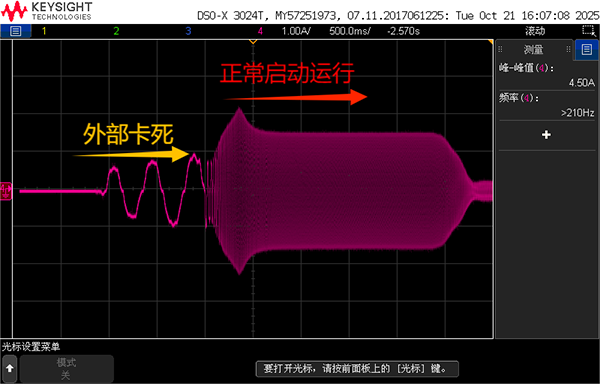
Task: Click the cursor hint message box
Action: 357,369
